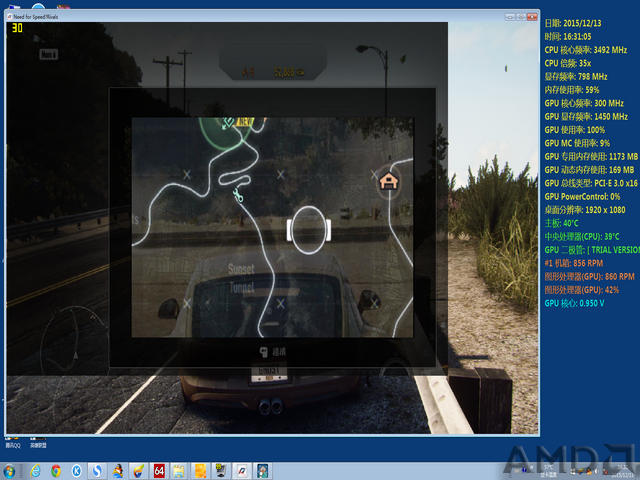
Task: Open the orange square taskbar icon
Action: pos(200,471)
